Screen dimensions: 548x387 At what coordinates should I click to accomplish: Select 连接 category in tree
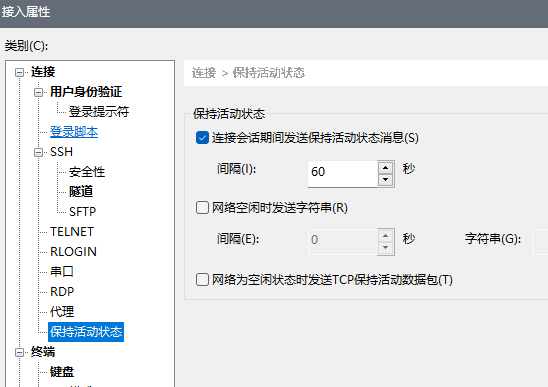coord(43,72)
